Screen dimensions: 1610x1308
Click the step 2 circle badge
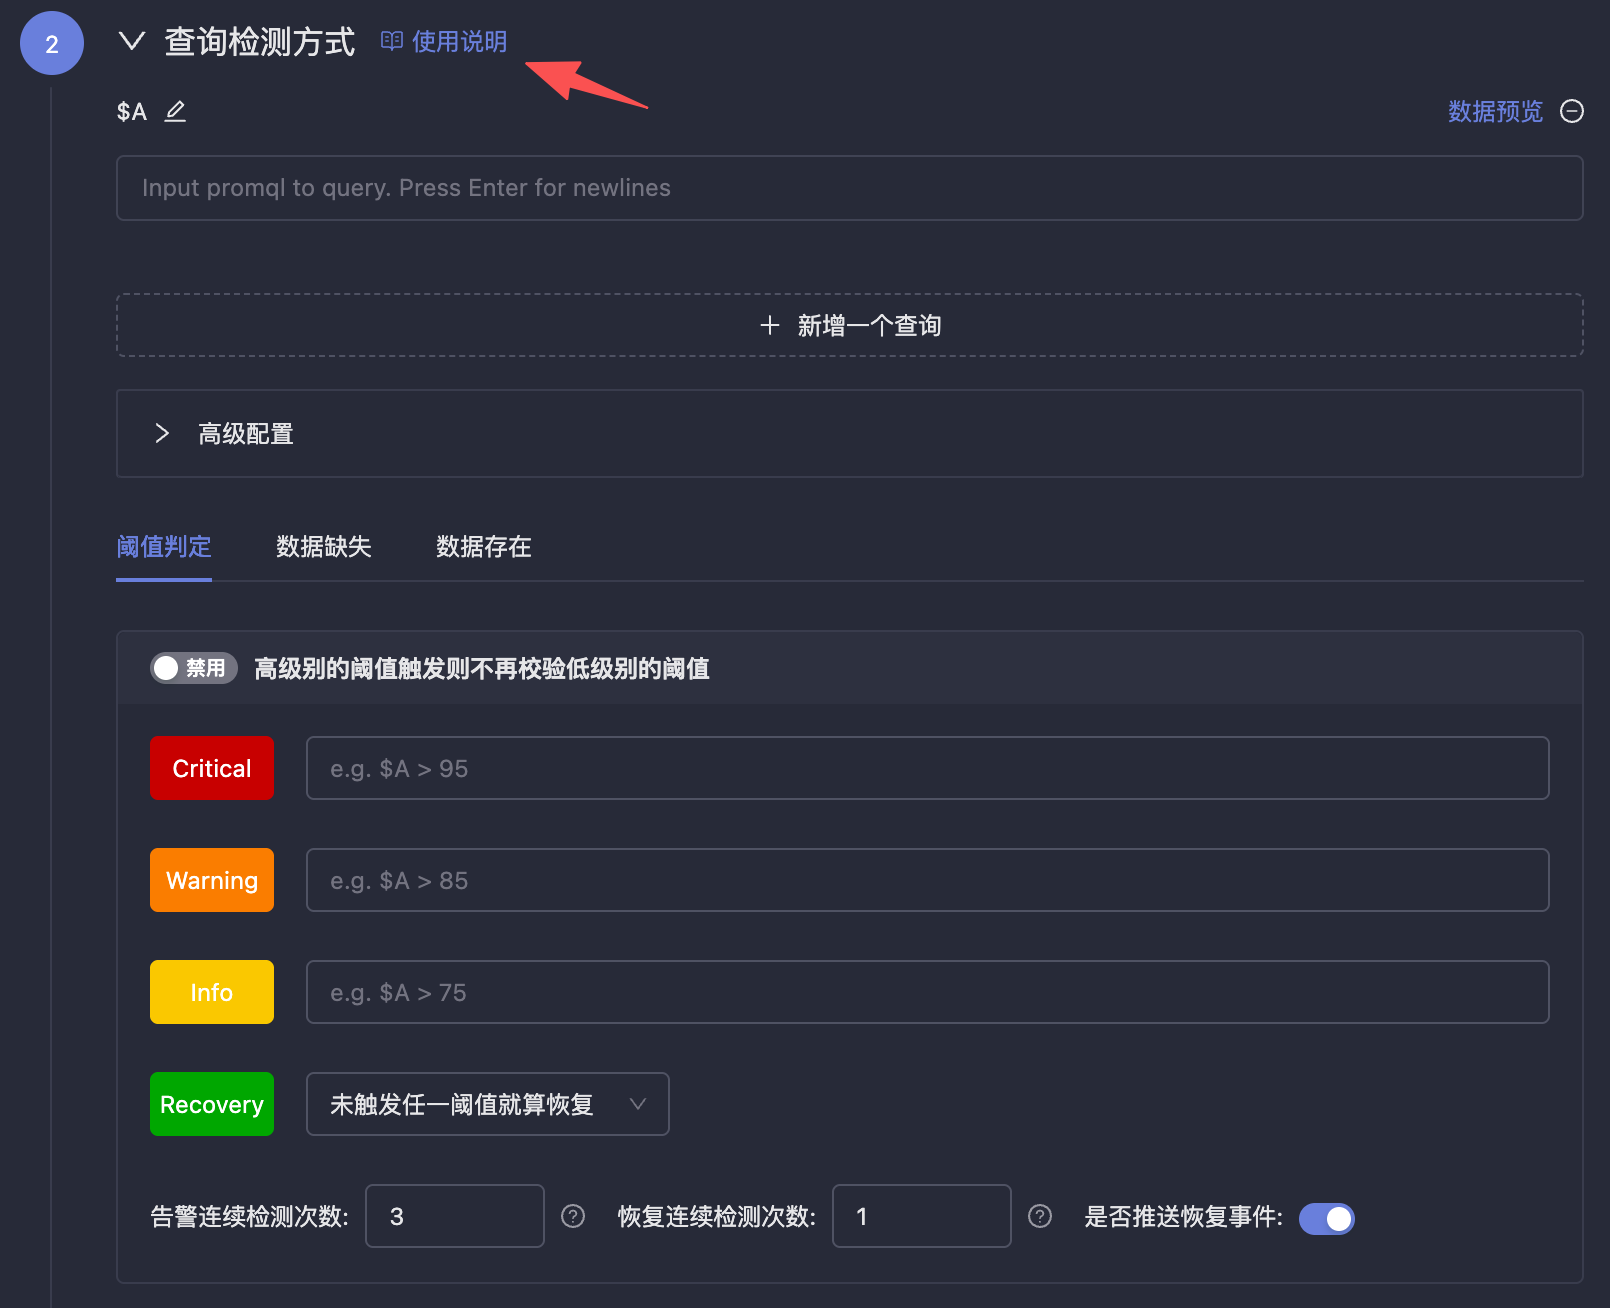[x=52, y=43]
